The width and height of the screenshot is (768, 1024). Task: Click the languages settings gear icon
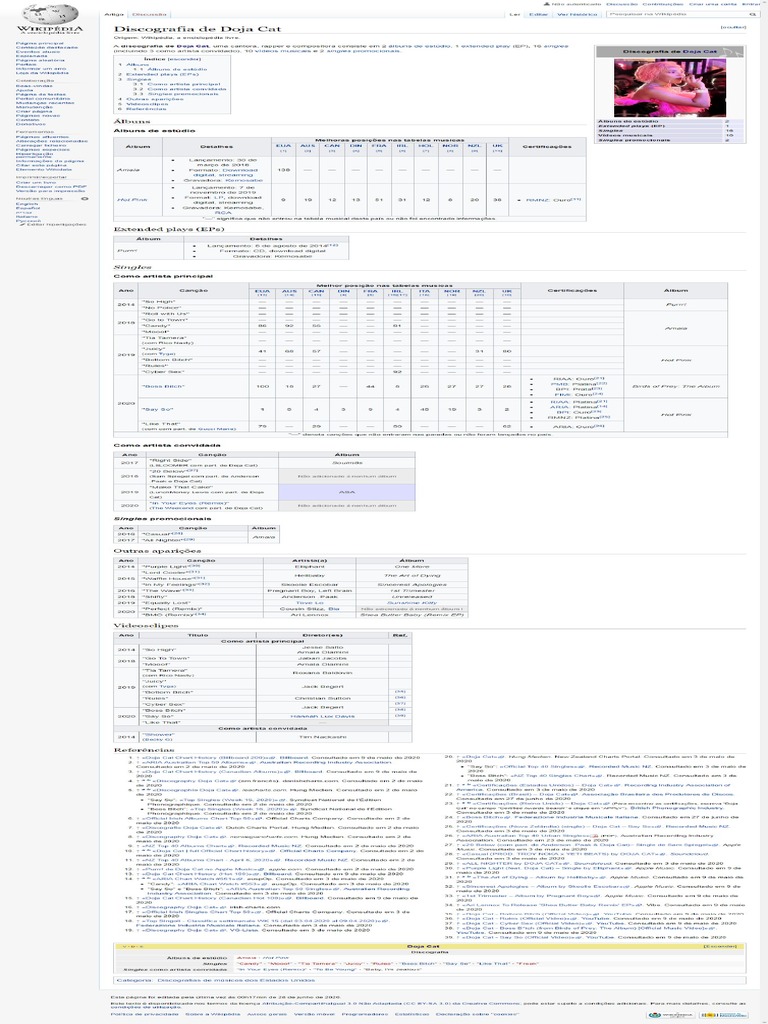point(84,199)
